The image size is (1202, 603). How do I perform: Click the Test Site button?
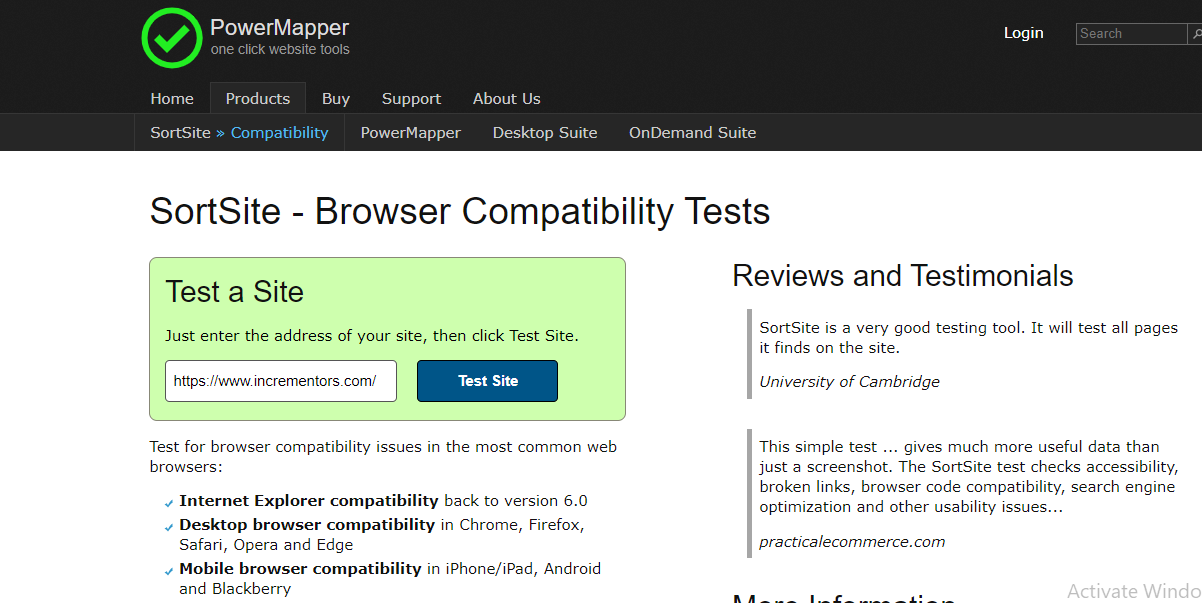(x=487, y=381)
